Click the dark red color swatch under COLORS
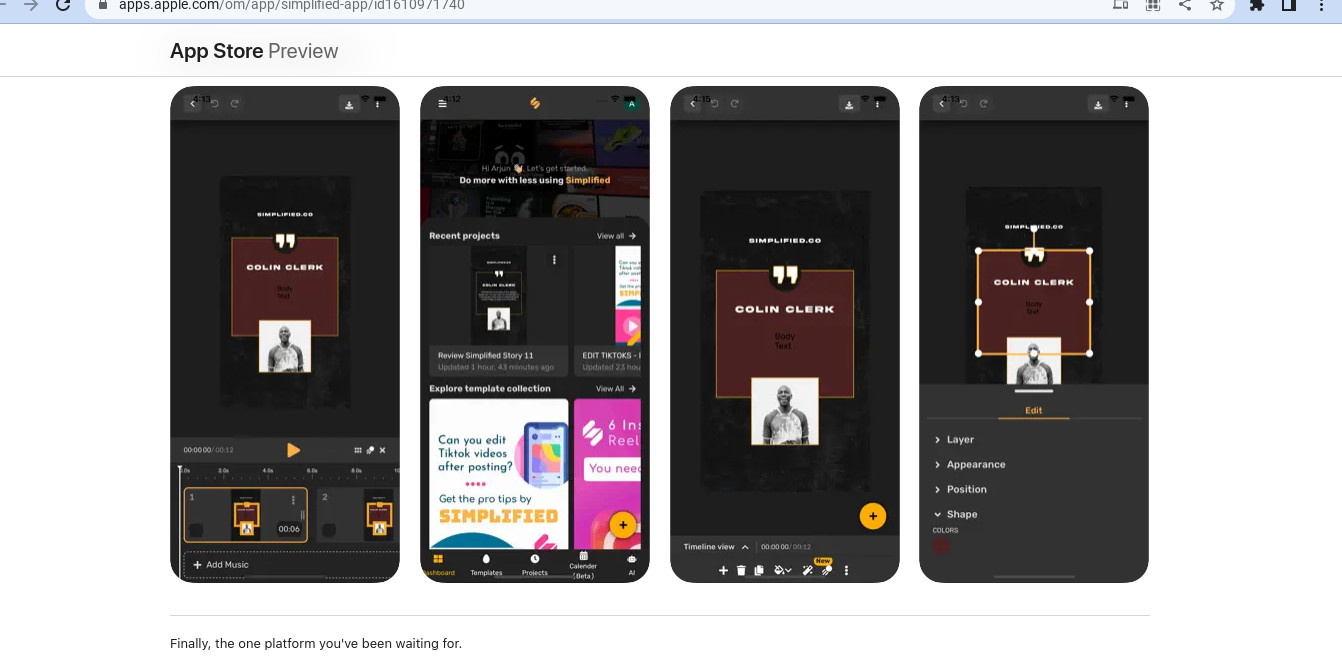 click(x=941, y=546)
